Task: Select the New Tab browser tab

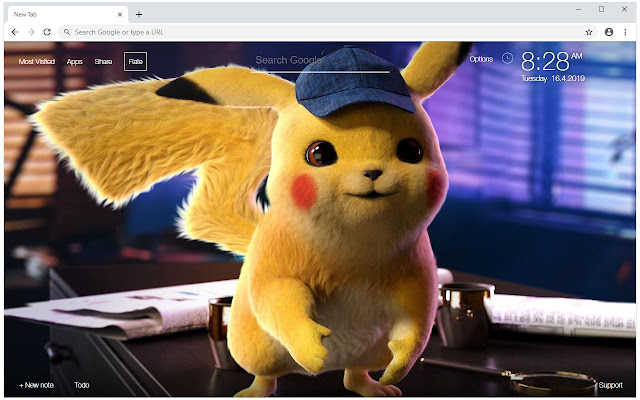Action: point(67,14)
